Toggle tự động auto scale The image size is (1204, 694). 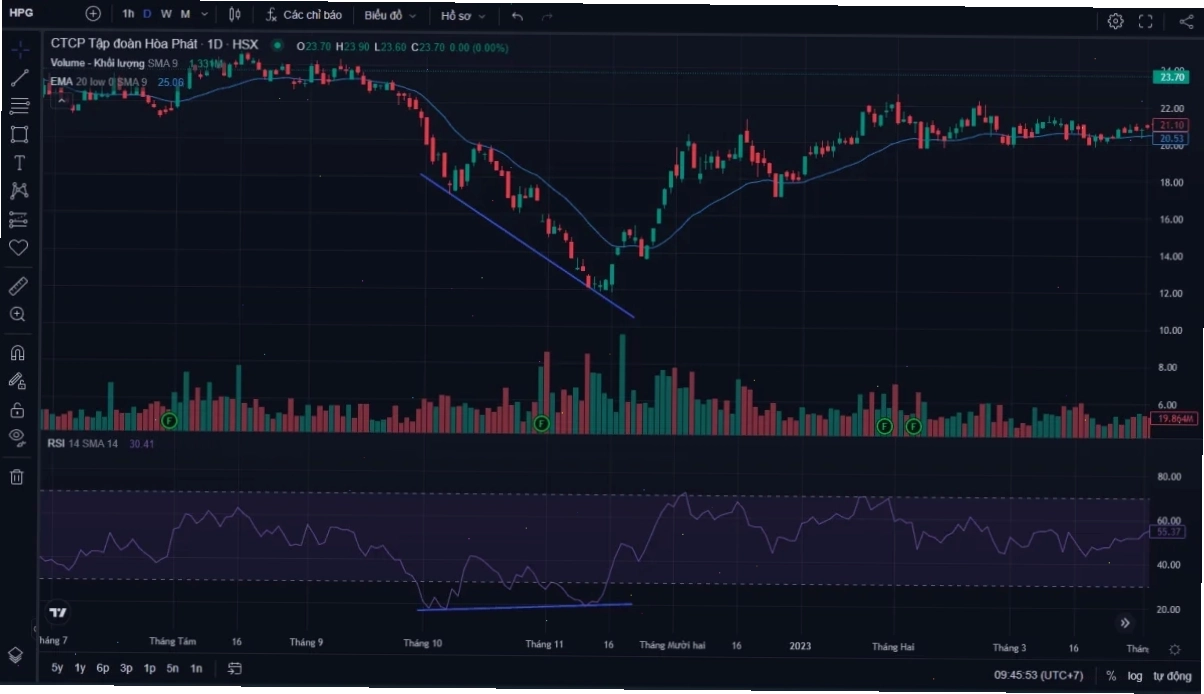coord(1172,677)
